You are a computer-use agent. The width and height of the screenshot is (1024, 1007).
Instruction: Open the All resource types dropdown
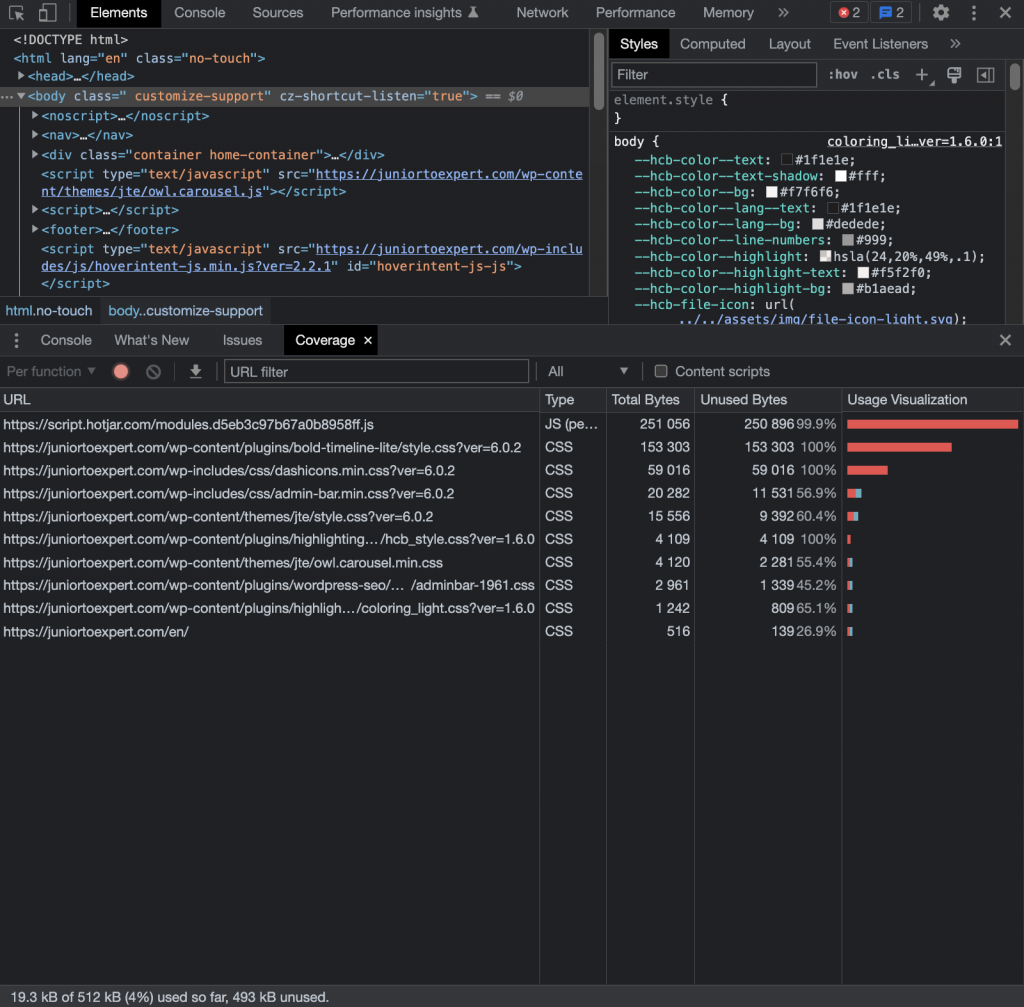point(588,371)
